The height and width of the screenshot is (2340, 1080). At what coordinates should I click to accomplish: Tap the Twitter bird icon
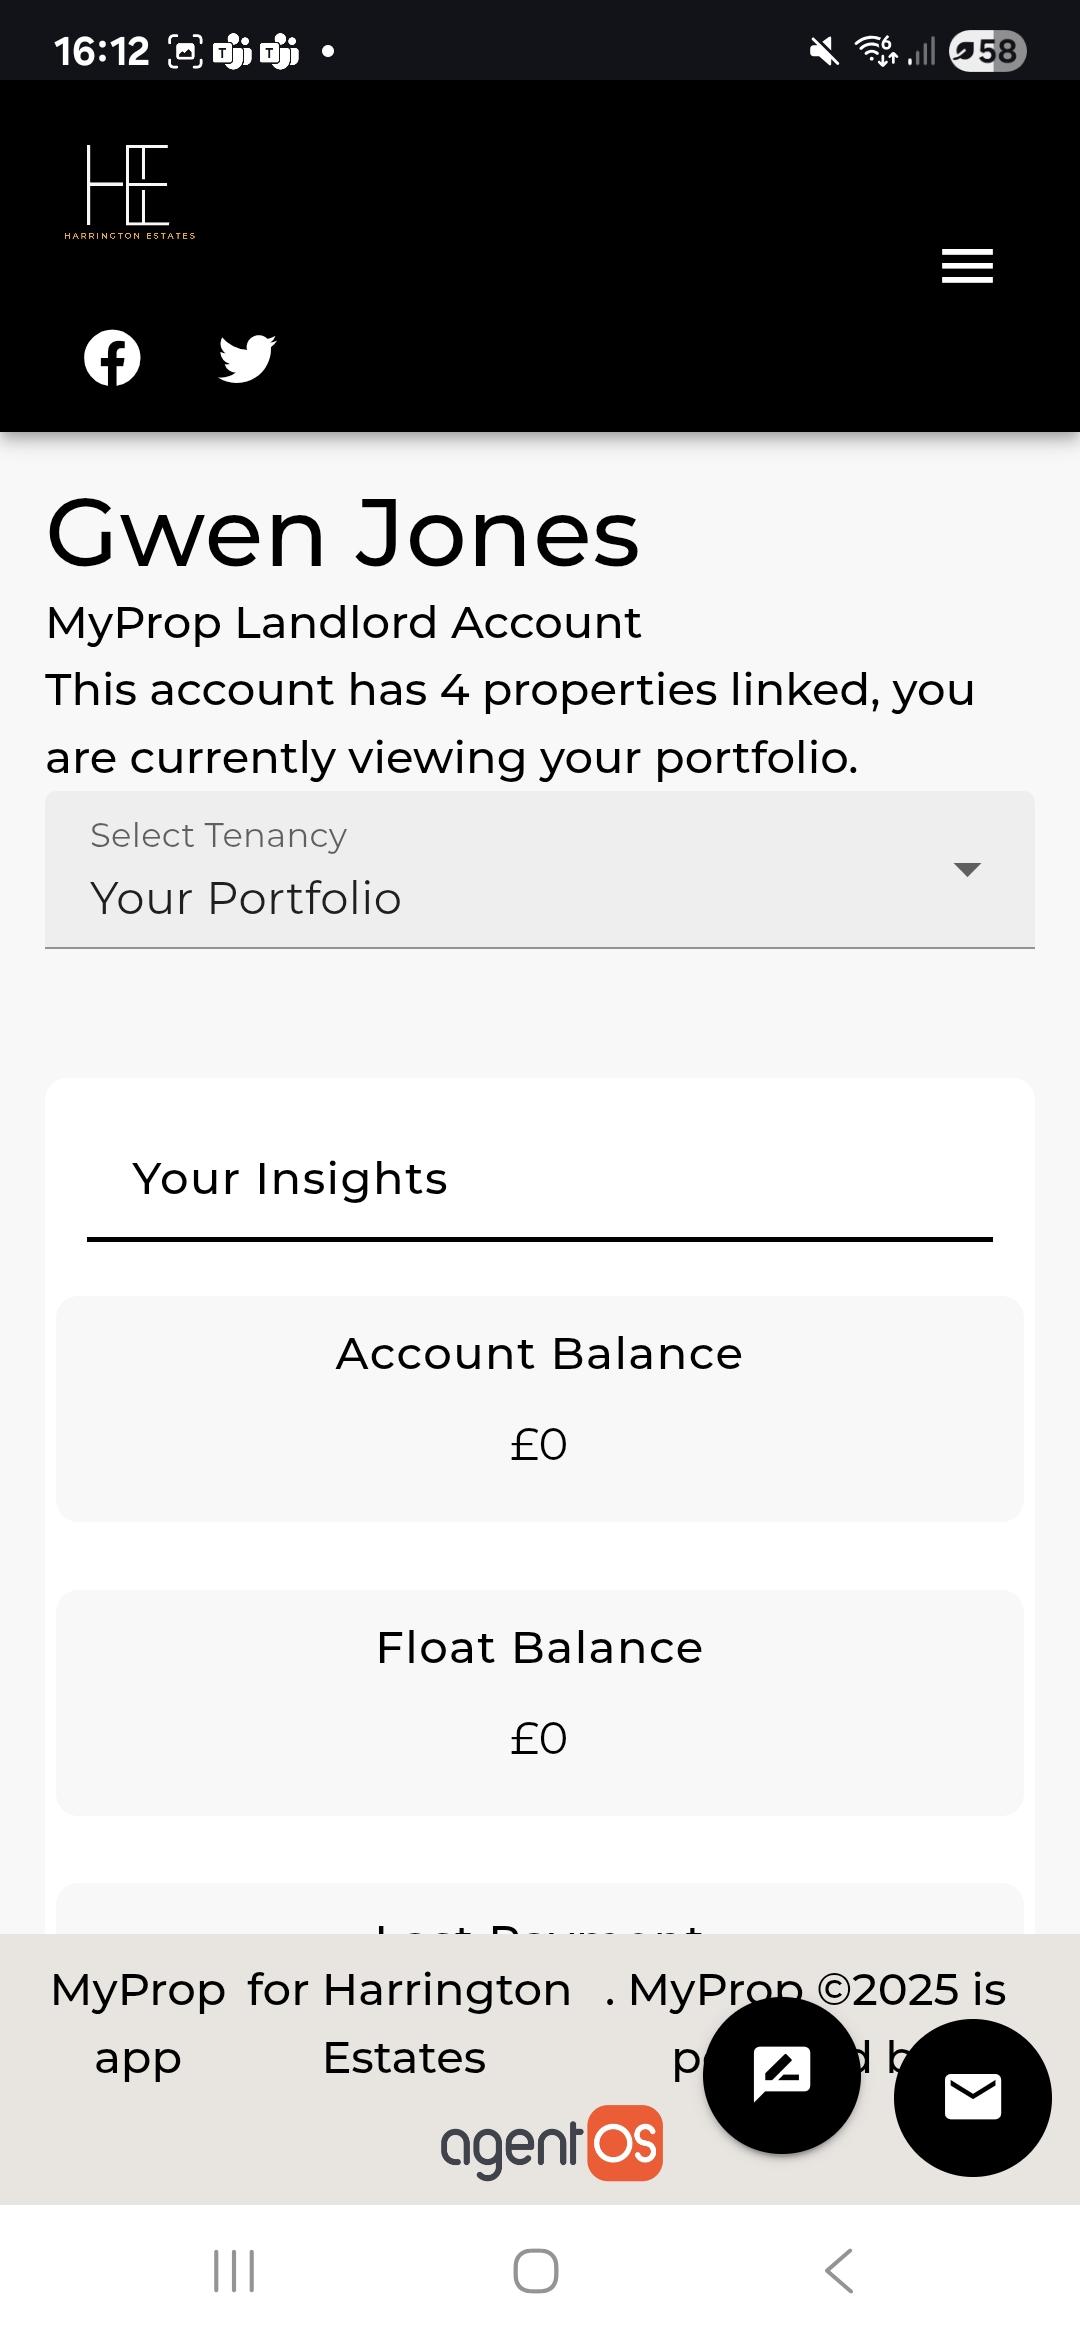tap(247, 358)
